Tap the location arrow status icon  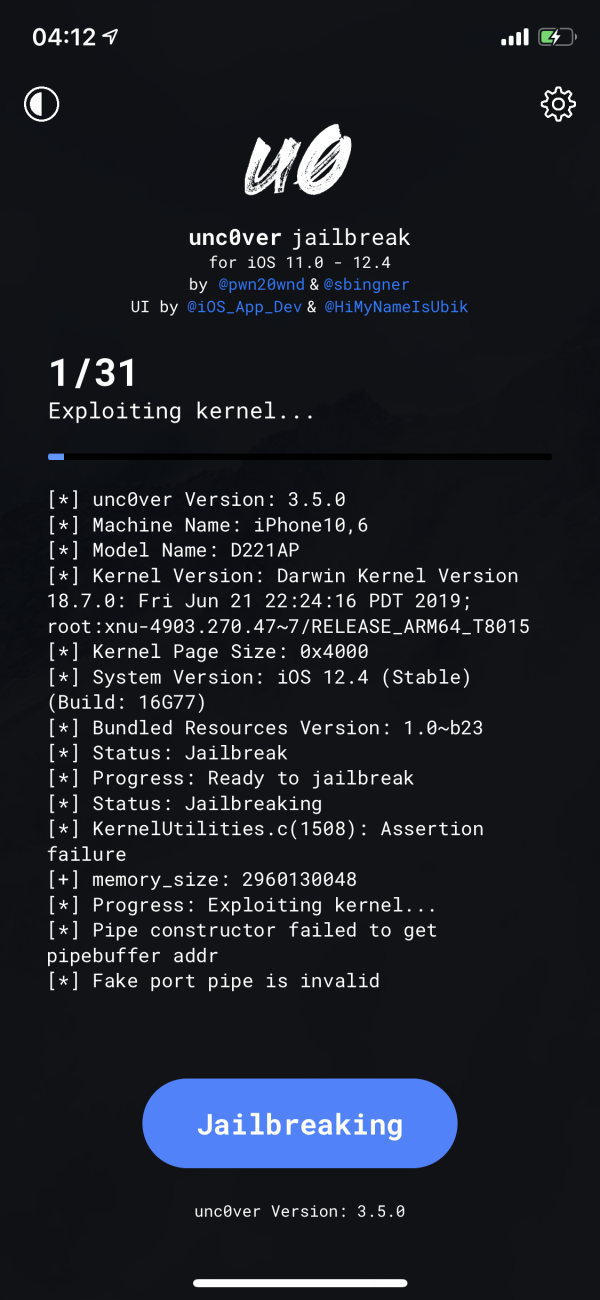pos(110,38)
